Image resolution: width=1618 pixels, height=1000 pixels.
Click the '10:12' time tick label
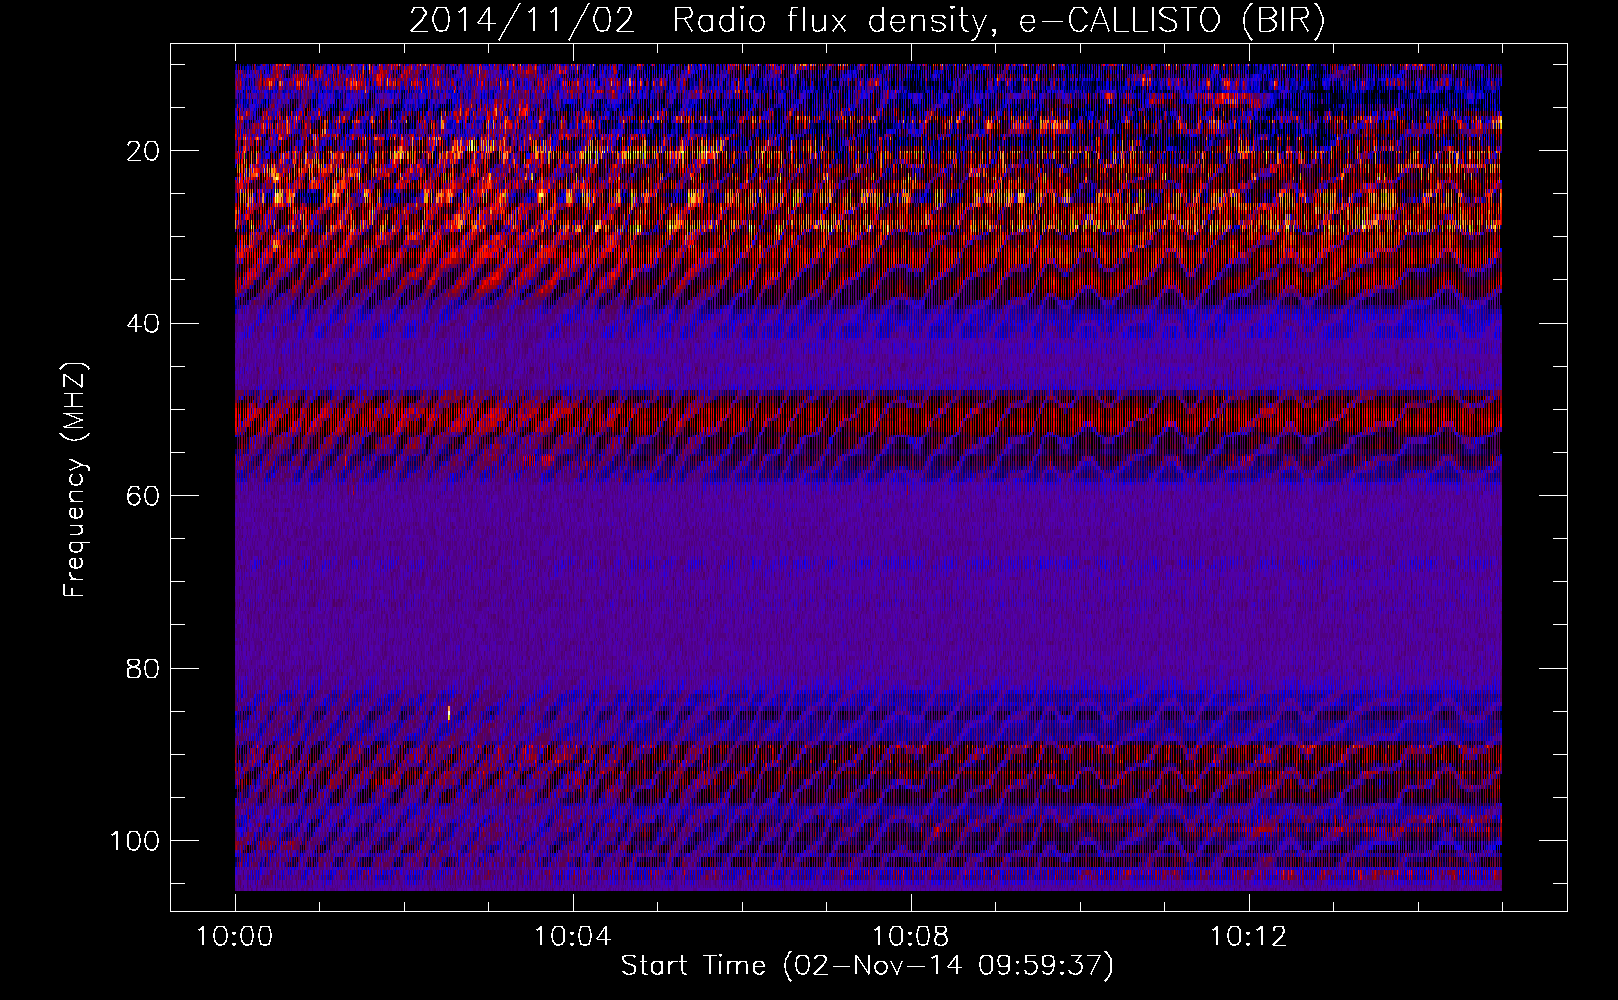[1249, 937]
